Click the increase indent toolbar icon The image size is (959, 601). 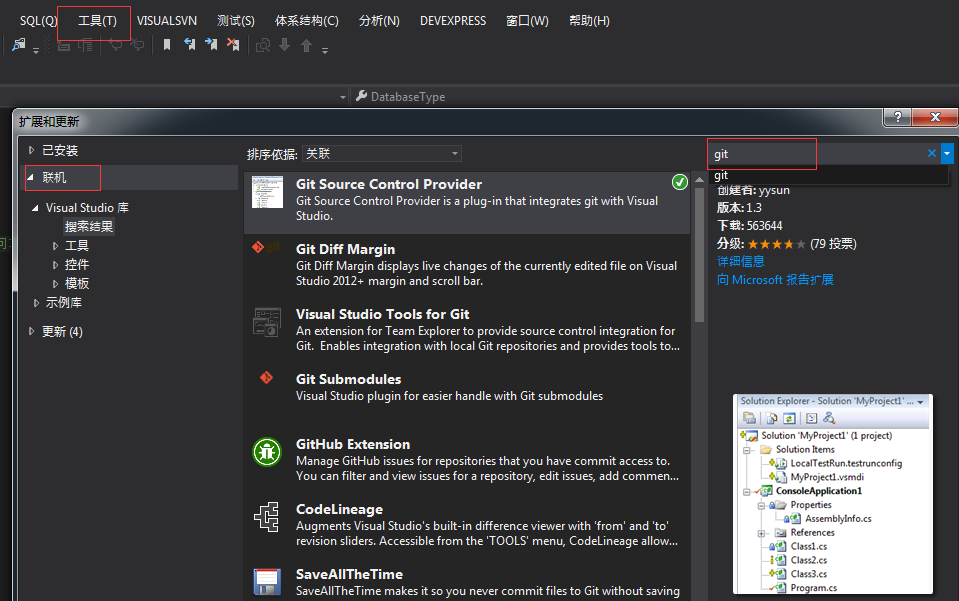coord(85,45)
